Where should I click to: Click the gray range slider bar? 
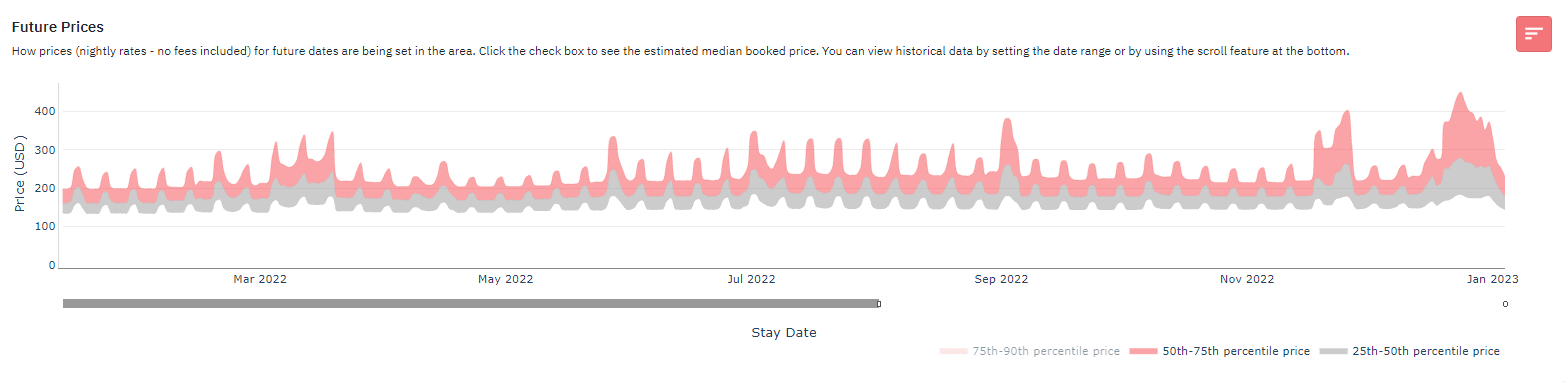(470, 303)
